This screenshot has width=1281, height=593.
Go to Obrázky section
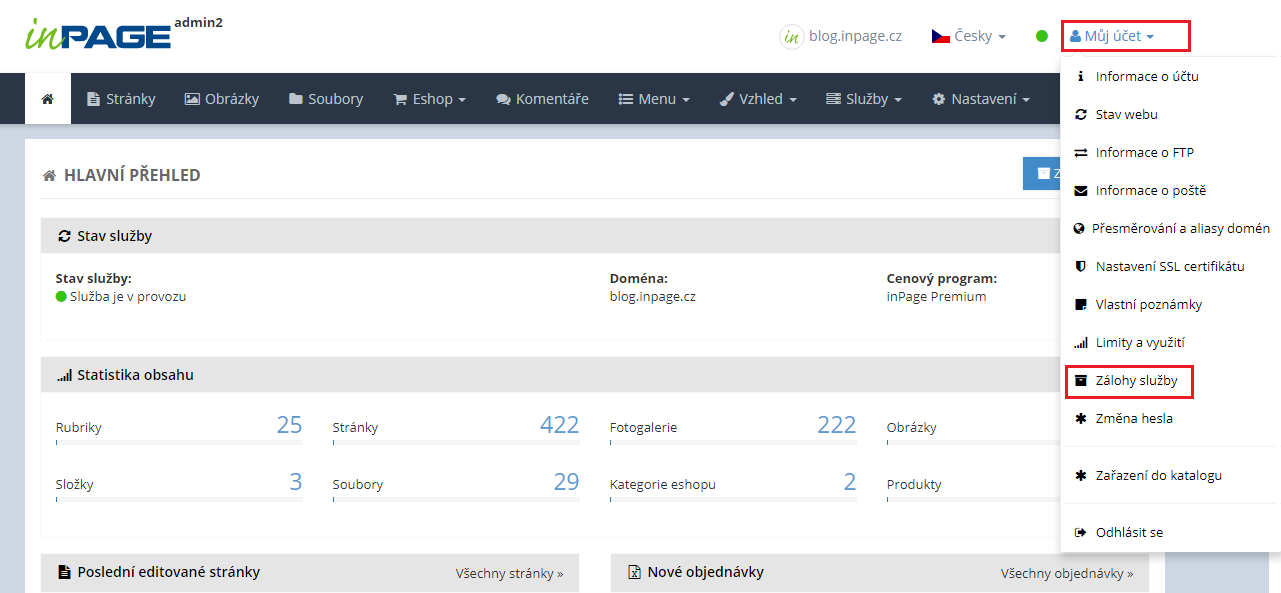click(221, 99)
